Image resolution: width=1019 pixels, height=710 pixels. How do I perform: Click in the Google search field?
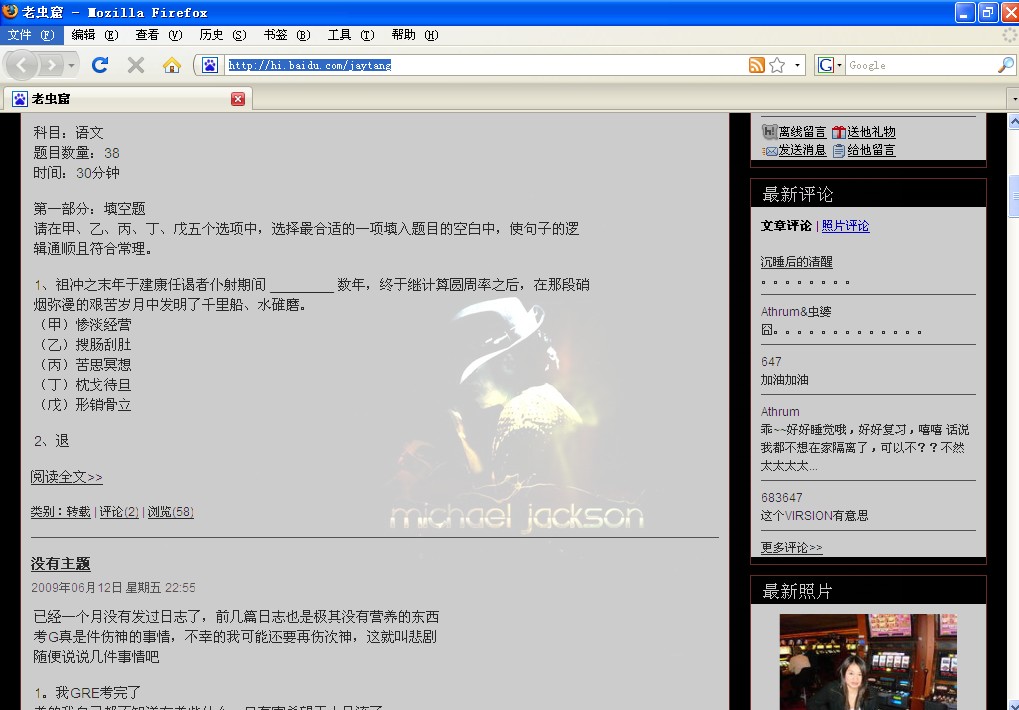tap(920, 65)
